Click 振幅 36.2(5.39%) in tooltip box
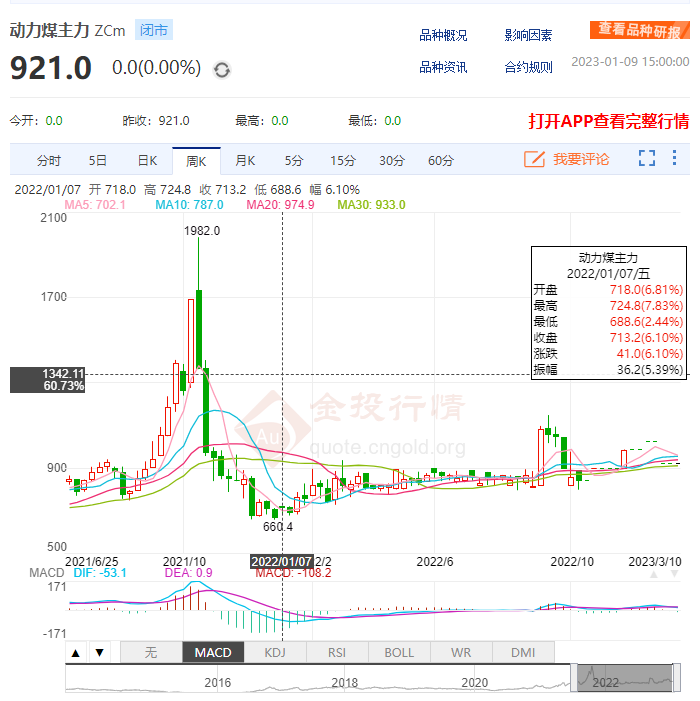The height and width of the screenshot is (701, 700). (608, 370)
